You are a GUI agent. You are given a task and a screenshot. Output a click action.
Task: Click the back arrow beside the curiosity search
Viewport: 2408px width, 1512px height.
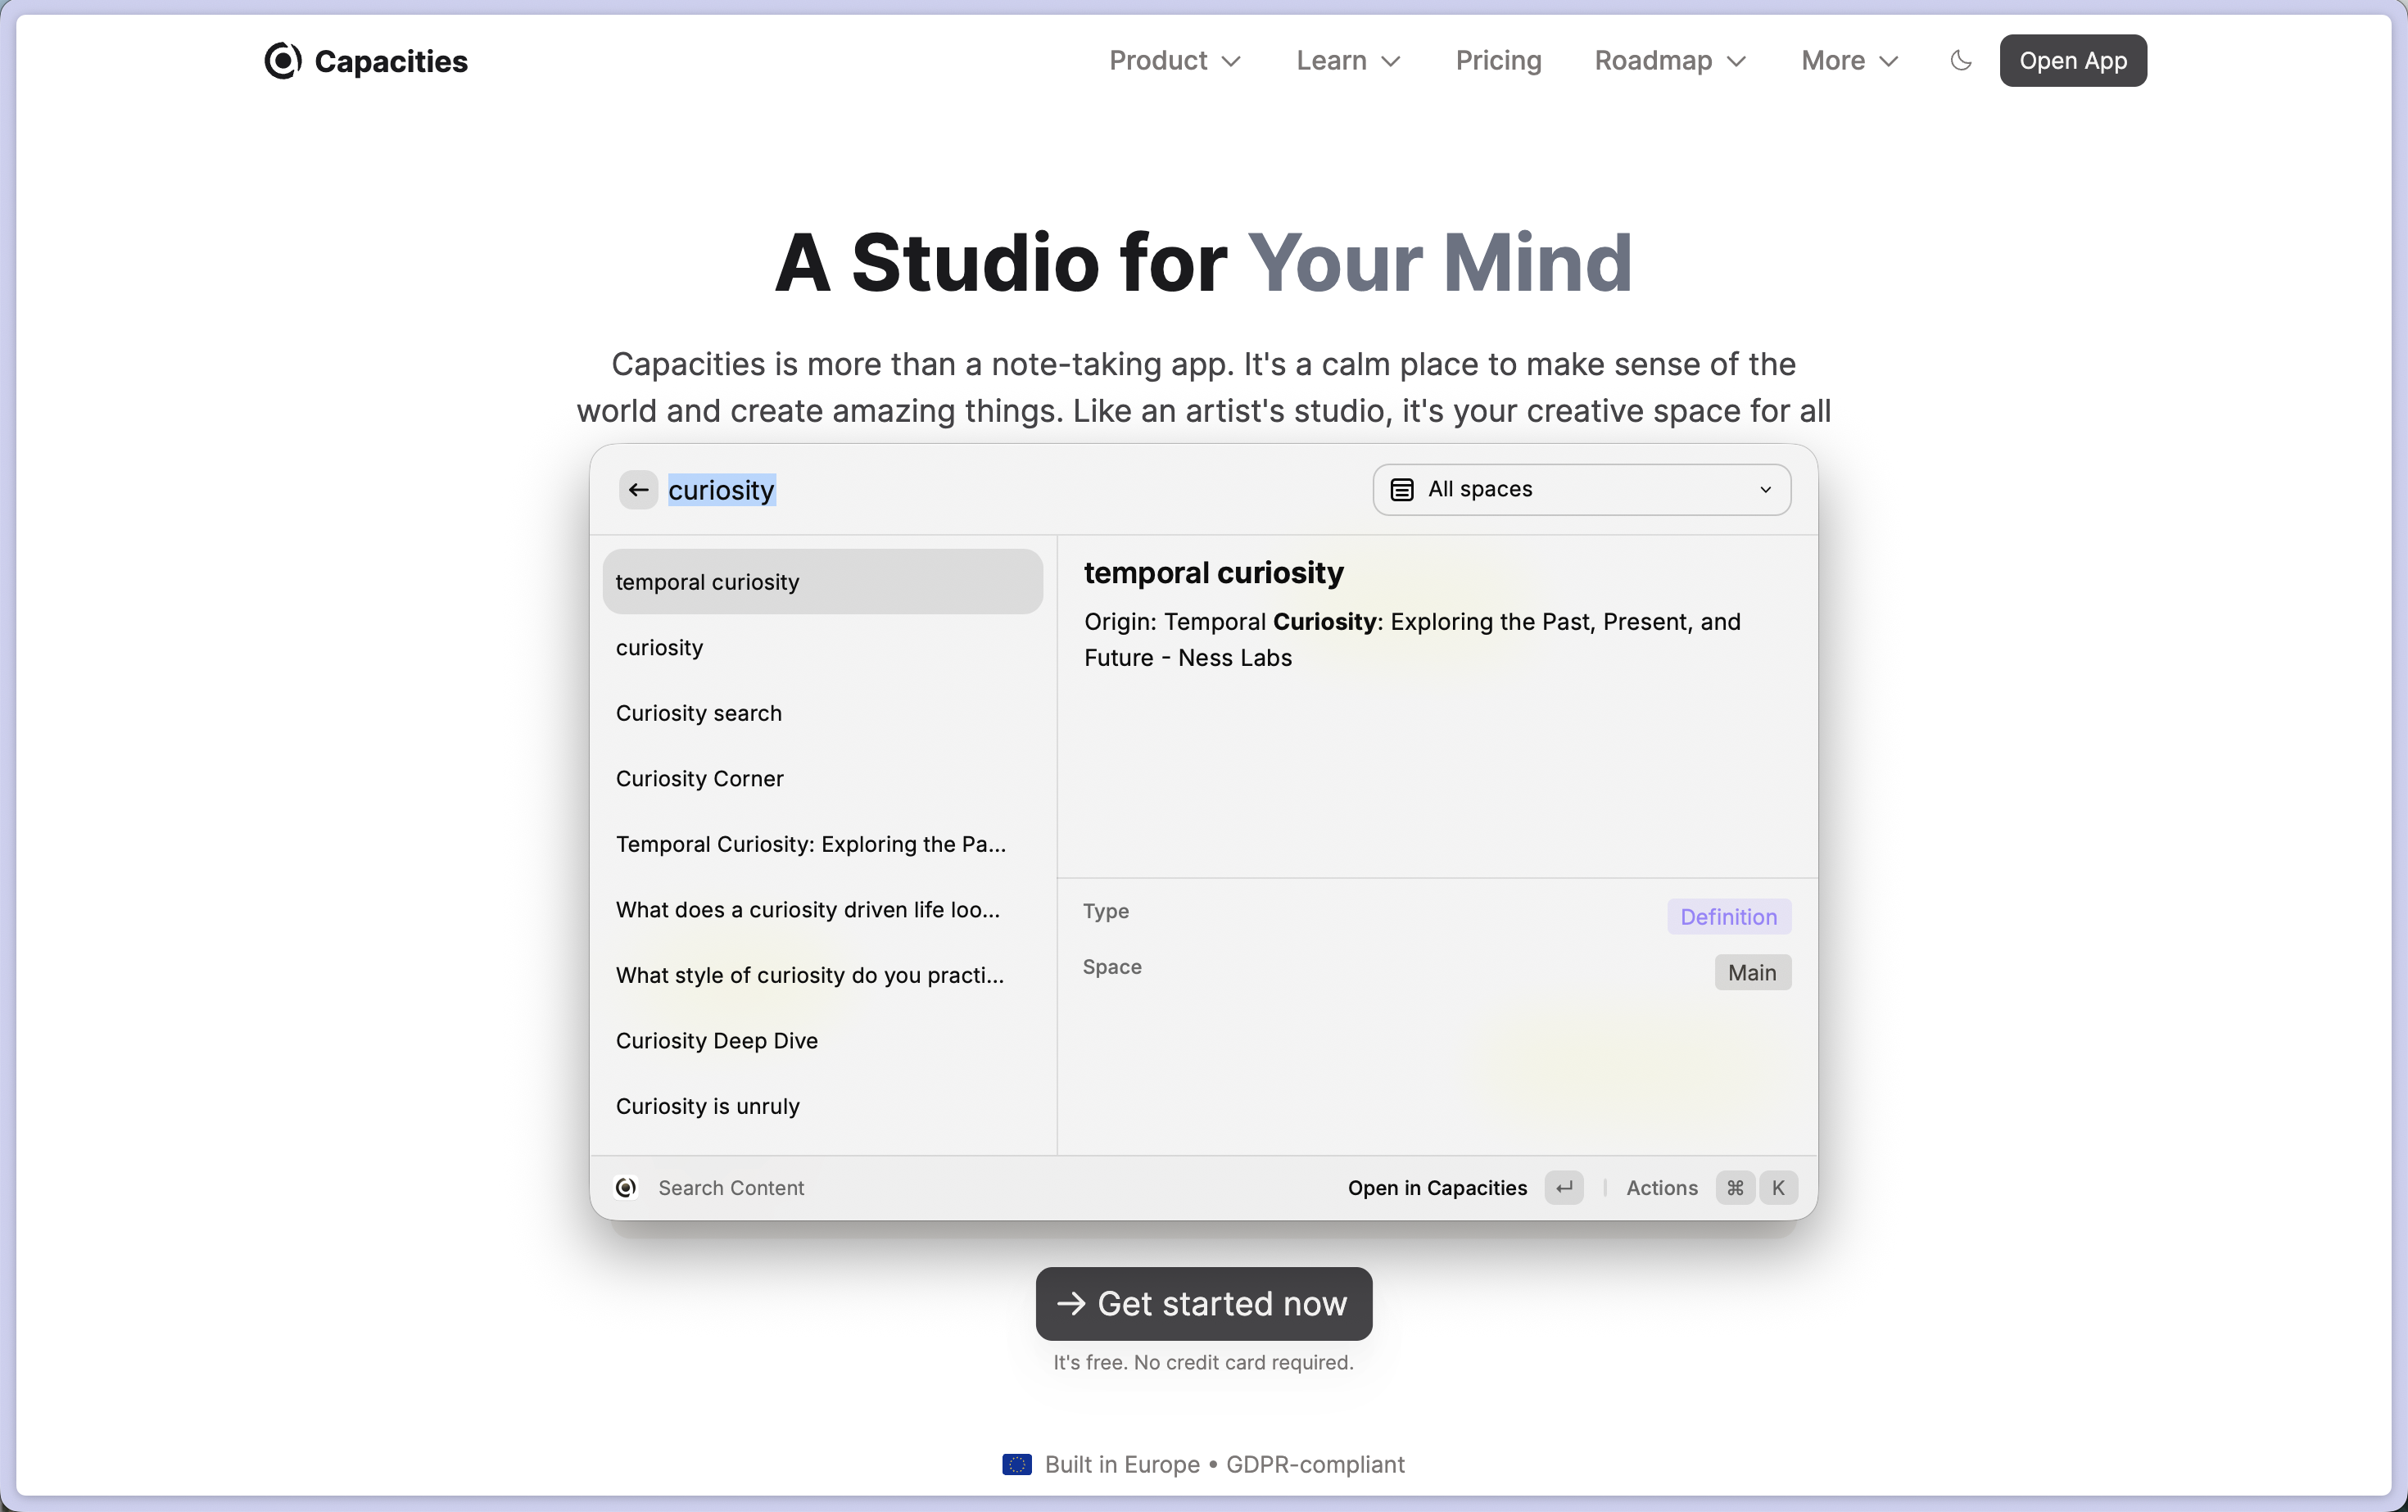tap(638, 490)
